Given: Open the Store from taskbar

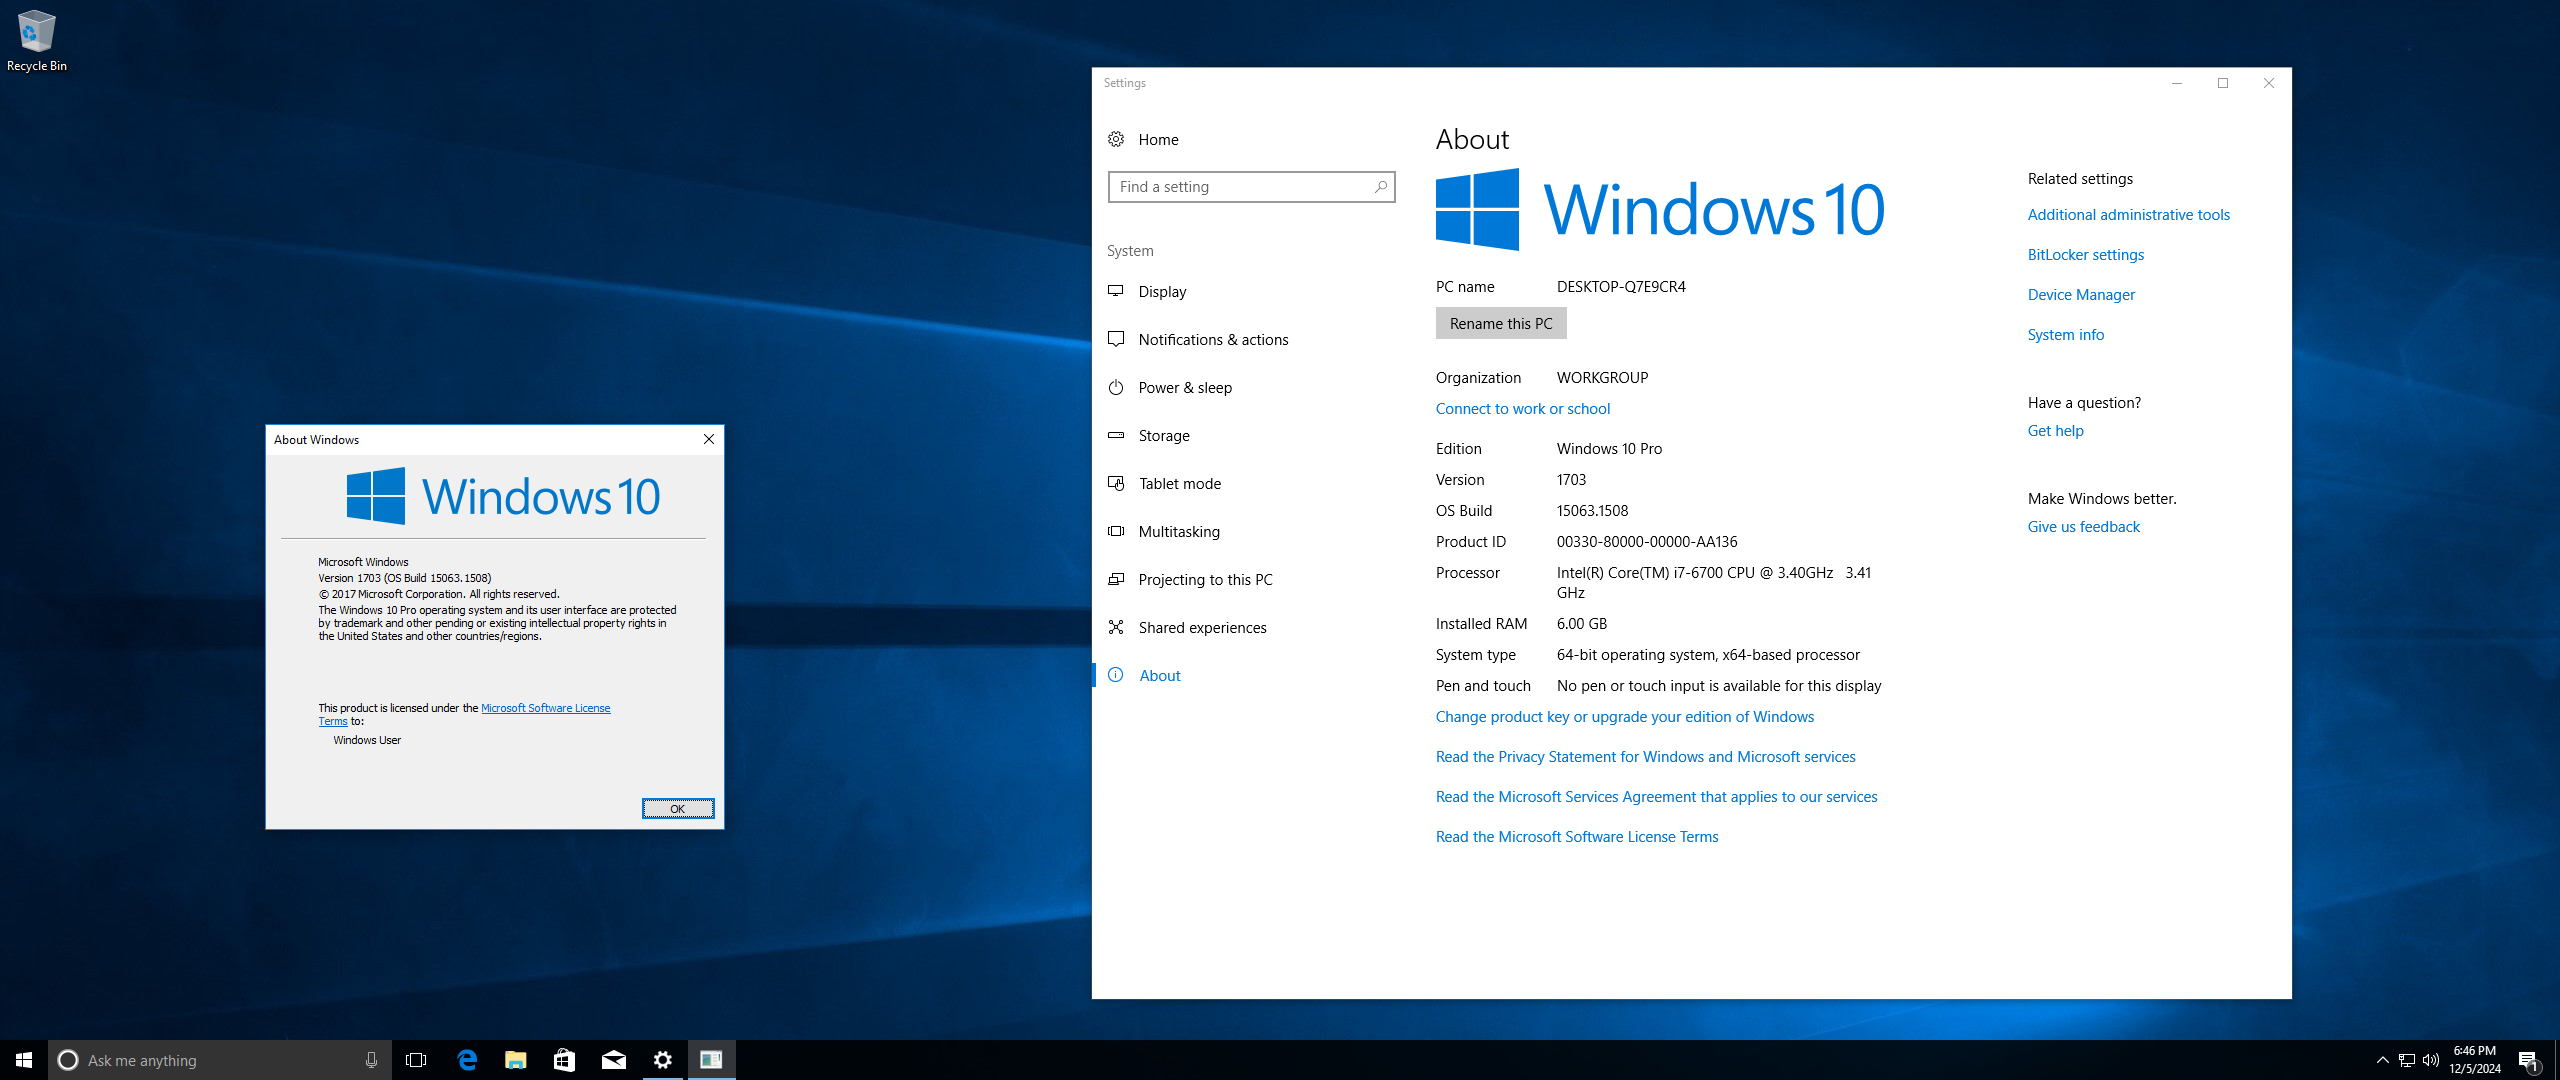Looking at the screenshot, I should point(564,1060).
